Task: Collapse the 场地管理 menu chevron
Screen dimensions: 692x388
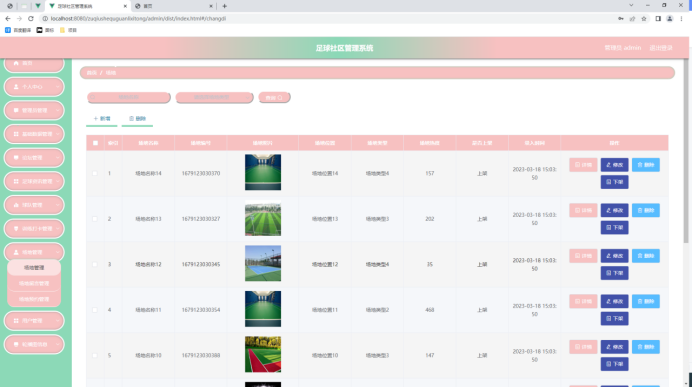Action: 58,252
